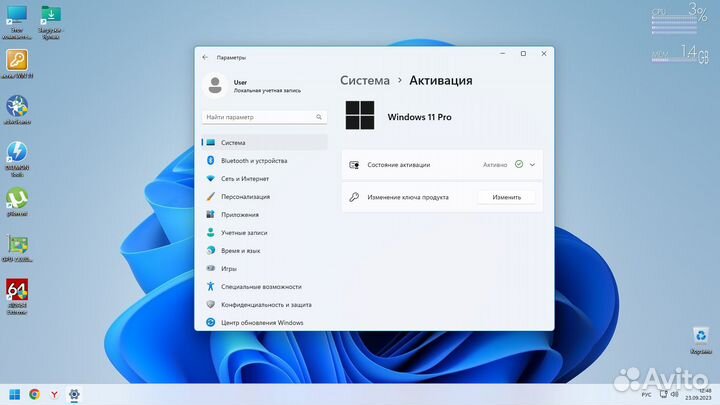Open the Игры section
The width and height of the screenshot is (720, 405).
pos(264,268)
